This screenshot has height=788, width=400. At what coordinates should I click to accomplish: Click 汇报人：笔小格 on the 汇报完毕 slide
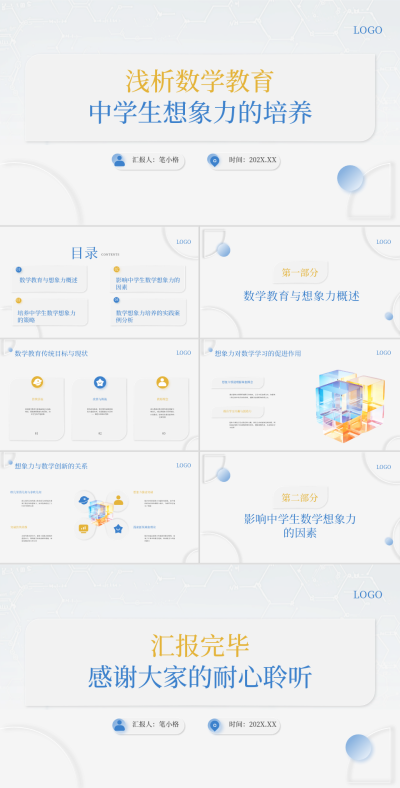155,725
